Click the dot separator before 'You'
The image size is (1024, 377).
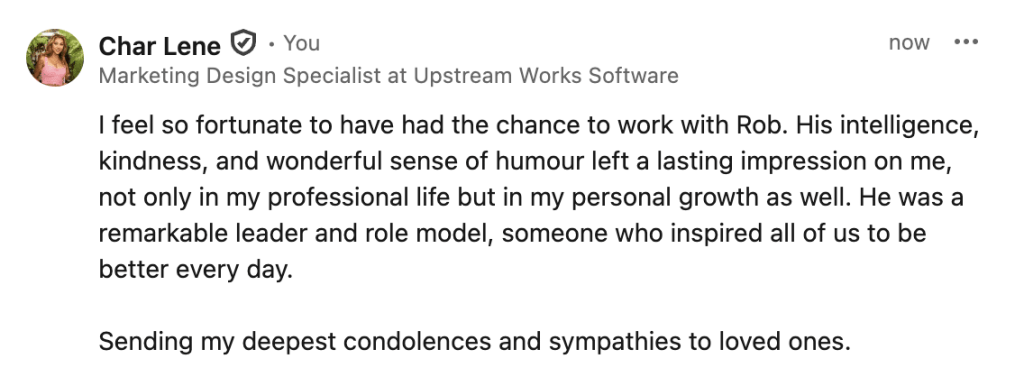tap(271, 44)
